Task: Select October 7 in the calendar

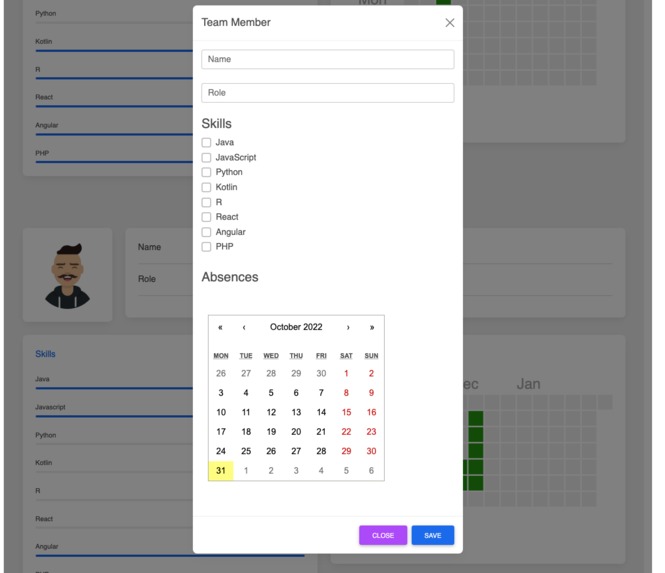Action: pyautogui.click(x=321, y=393)
